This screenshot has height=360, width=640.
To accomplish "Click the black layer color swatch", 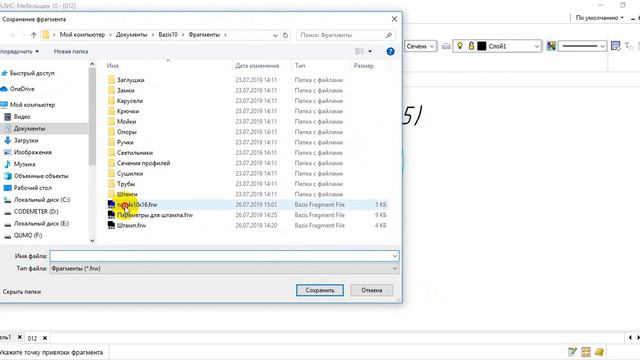I will tap(482, 46).
